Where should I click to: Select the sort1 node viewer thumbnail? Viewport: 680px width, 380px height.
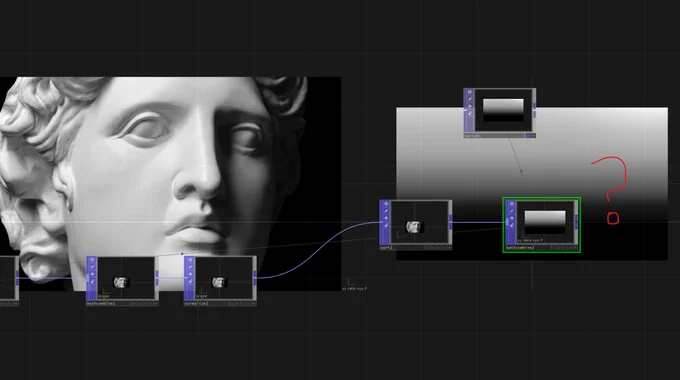point(419,222)
